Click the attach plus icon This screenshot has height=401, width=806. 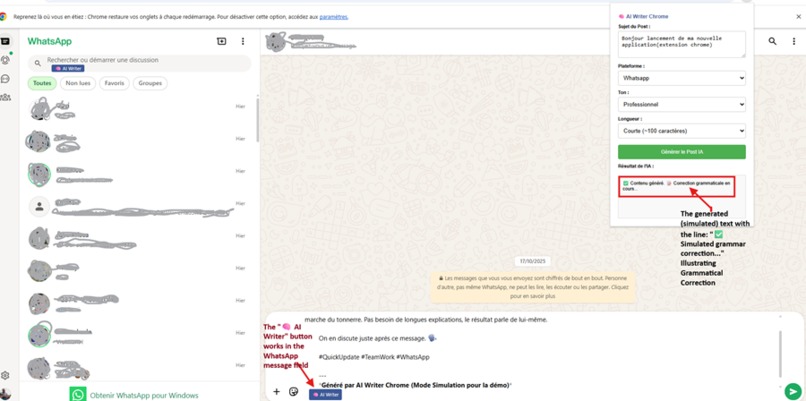pos(276,392)
